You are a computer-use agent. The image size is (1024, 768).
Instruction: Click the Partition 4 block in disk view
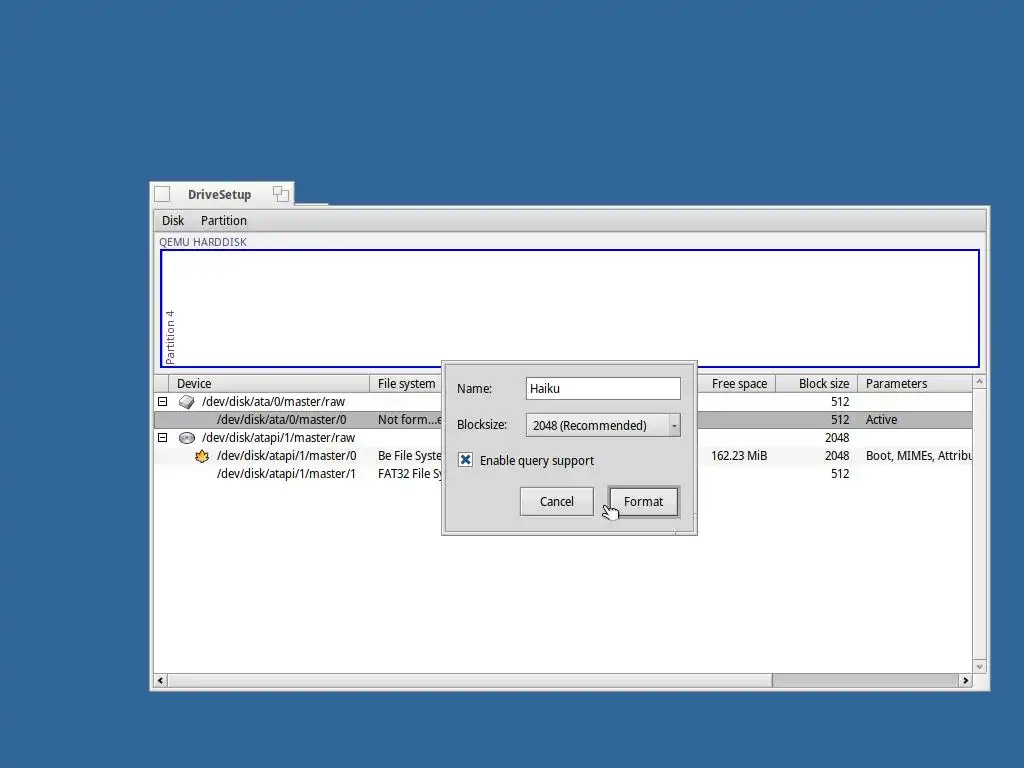click(569, 308)
